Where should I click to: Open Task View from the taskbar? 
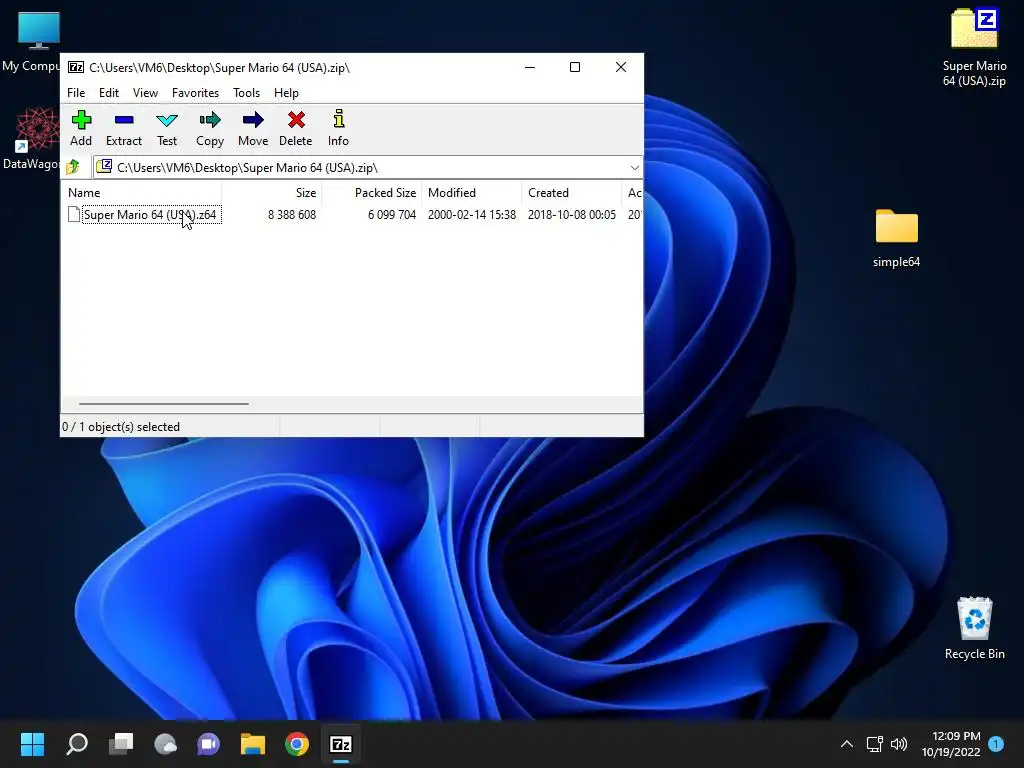coord(121,744)
